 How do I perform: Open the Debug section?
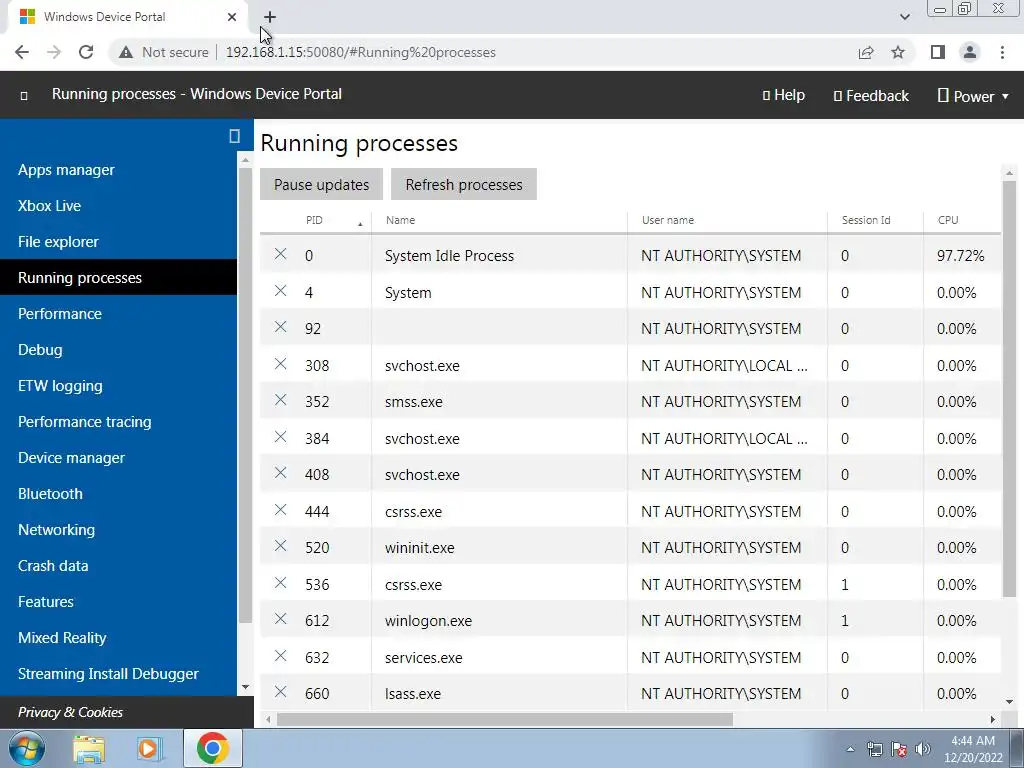40,349
